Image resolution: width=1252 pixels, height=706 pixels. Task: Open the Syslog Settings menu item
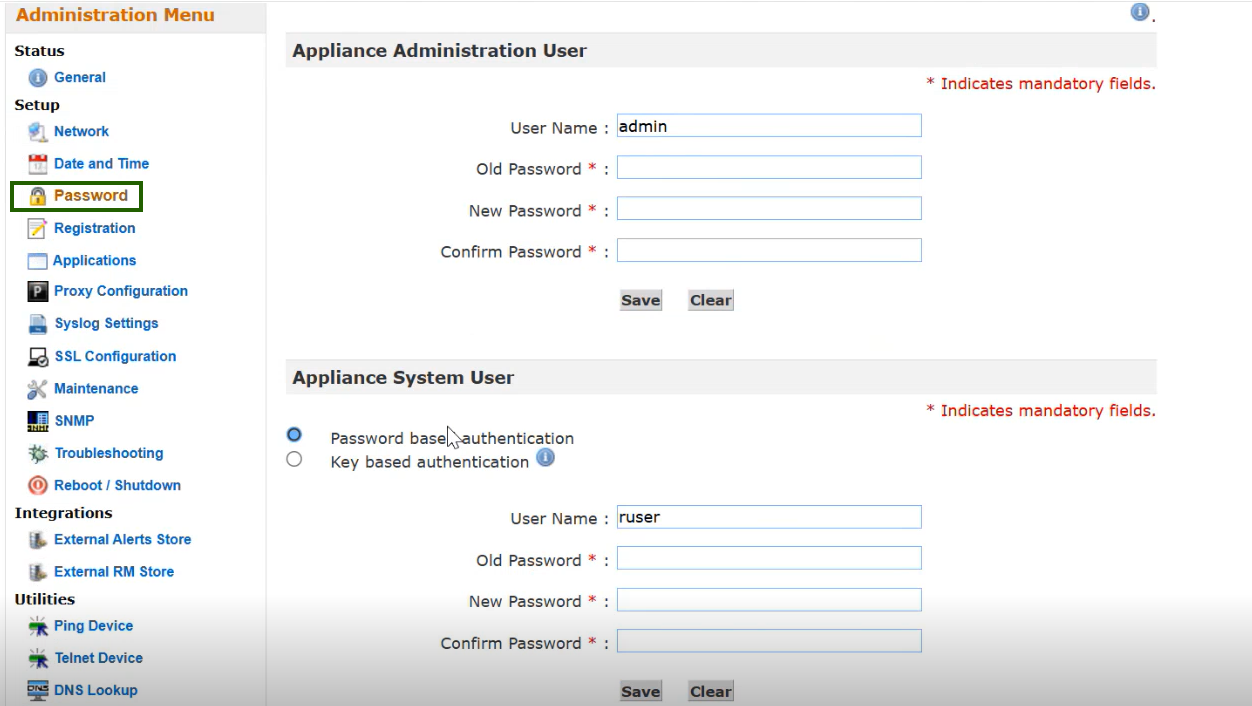[x=106, y=324]
